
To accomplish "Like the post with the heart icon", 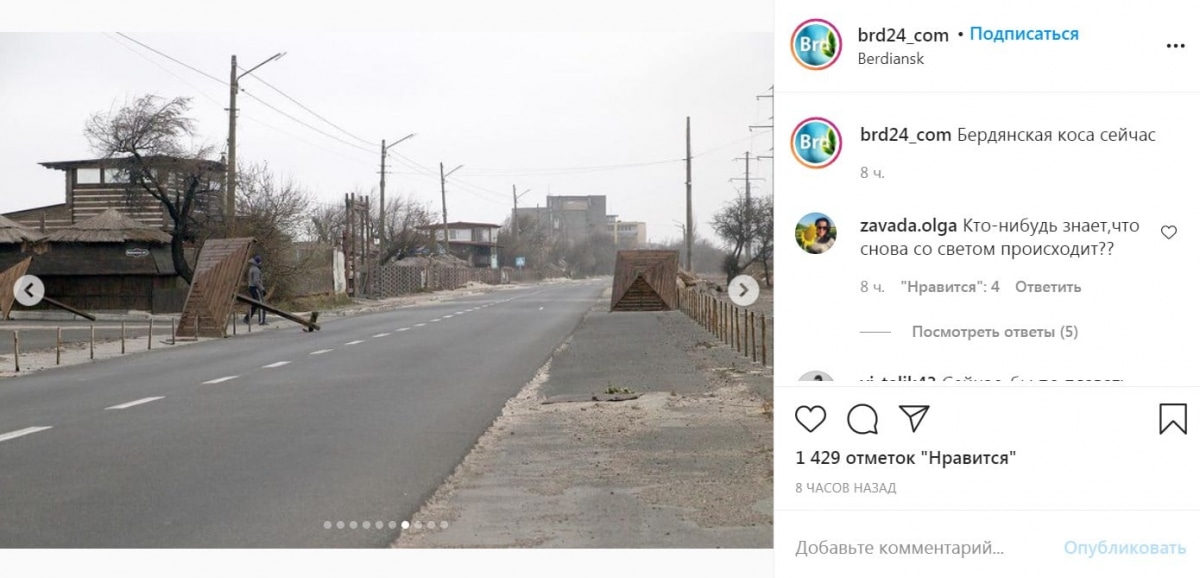I will 811,419.
